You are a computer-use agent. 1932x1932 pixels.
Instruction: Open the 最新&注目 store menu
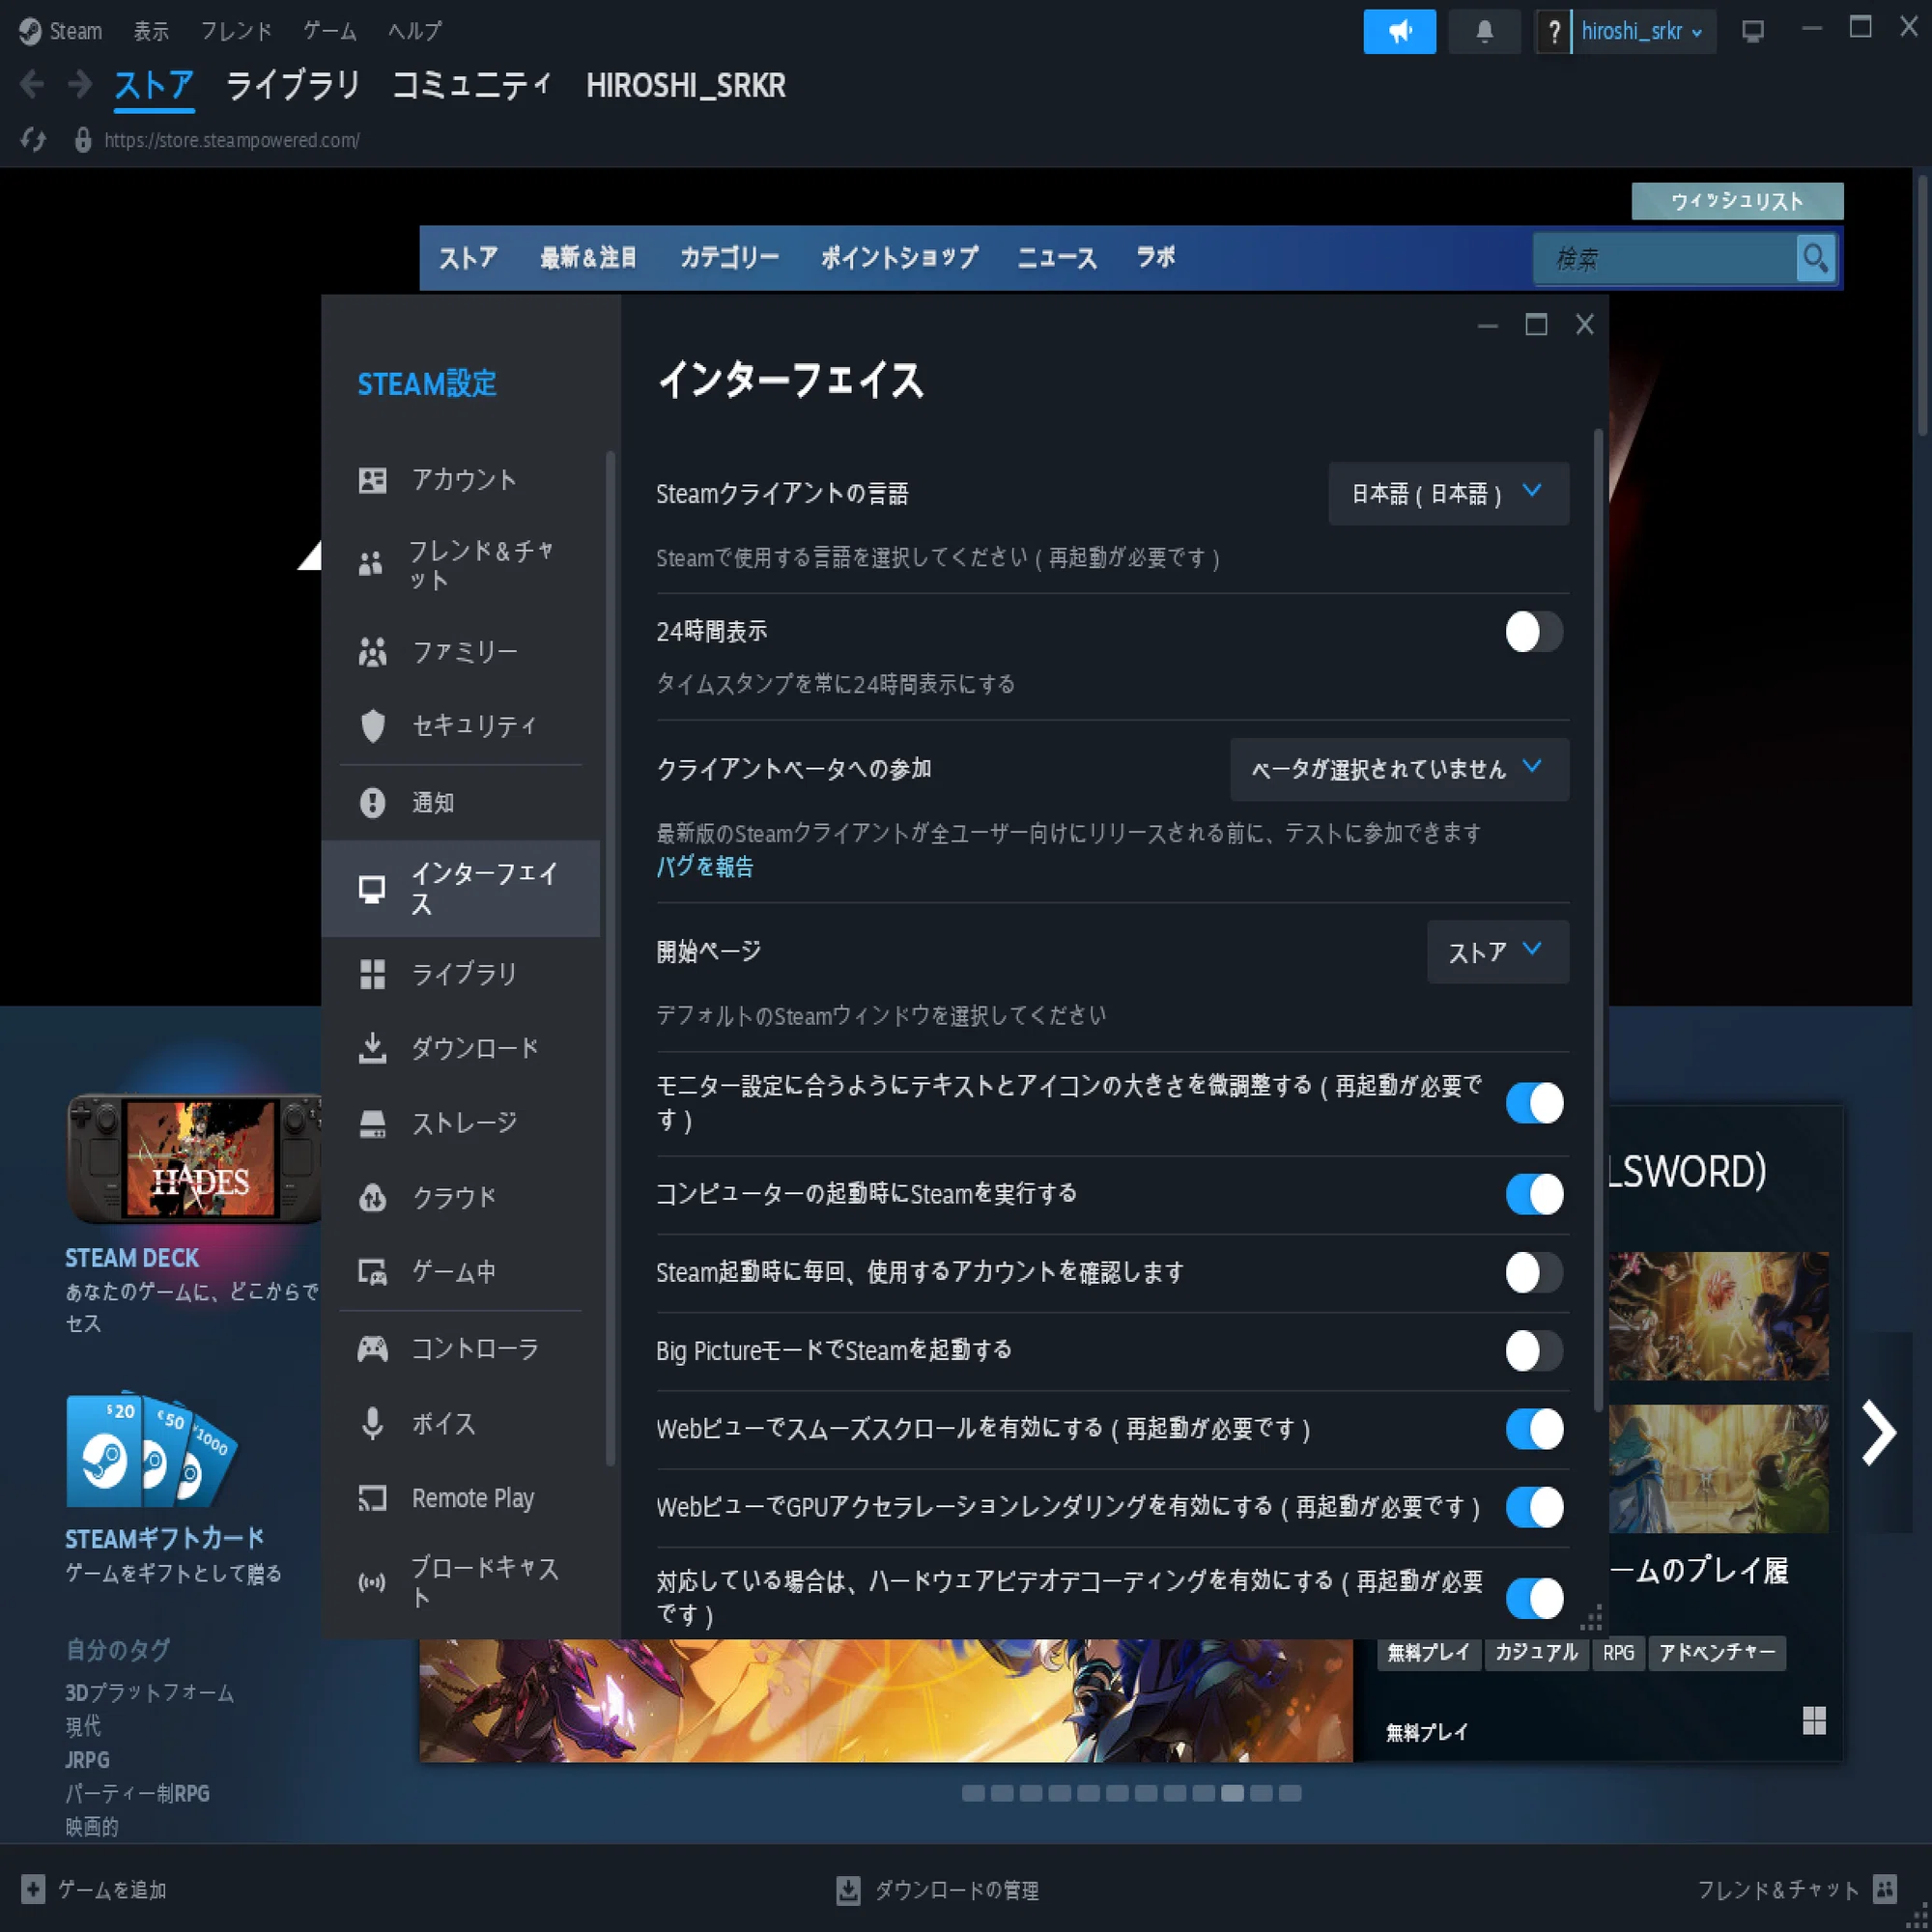pos(588,258)
